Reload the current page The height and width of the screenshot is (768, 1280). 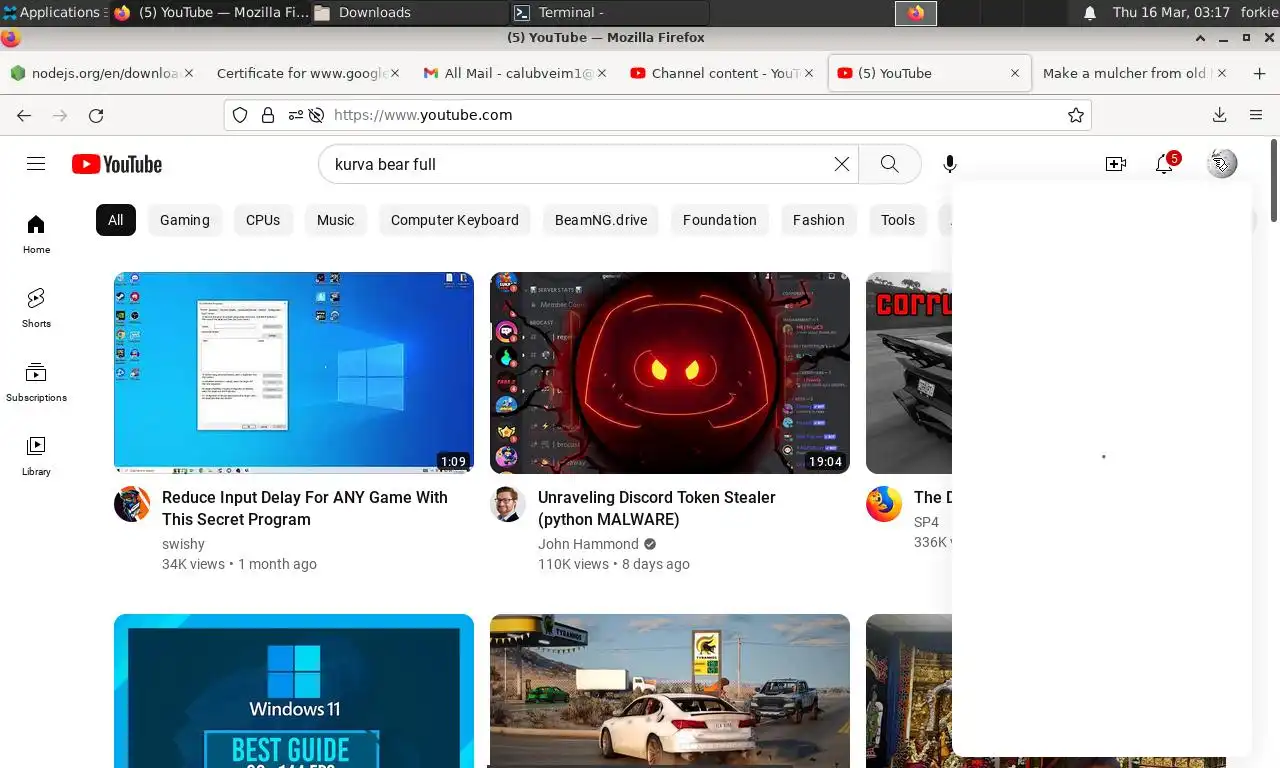(96, 115)
